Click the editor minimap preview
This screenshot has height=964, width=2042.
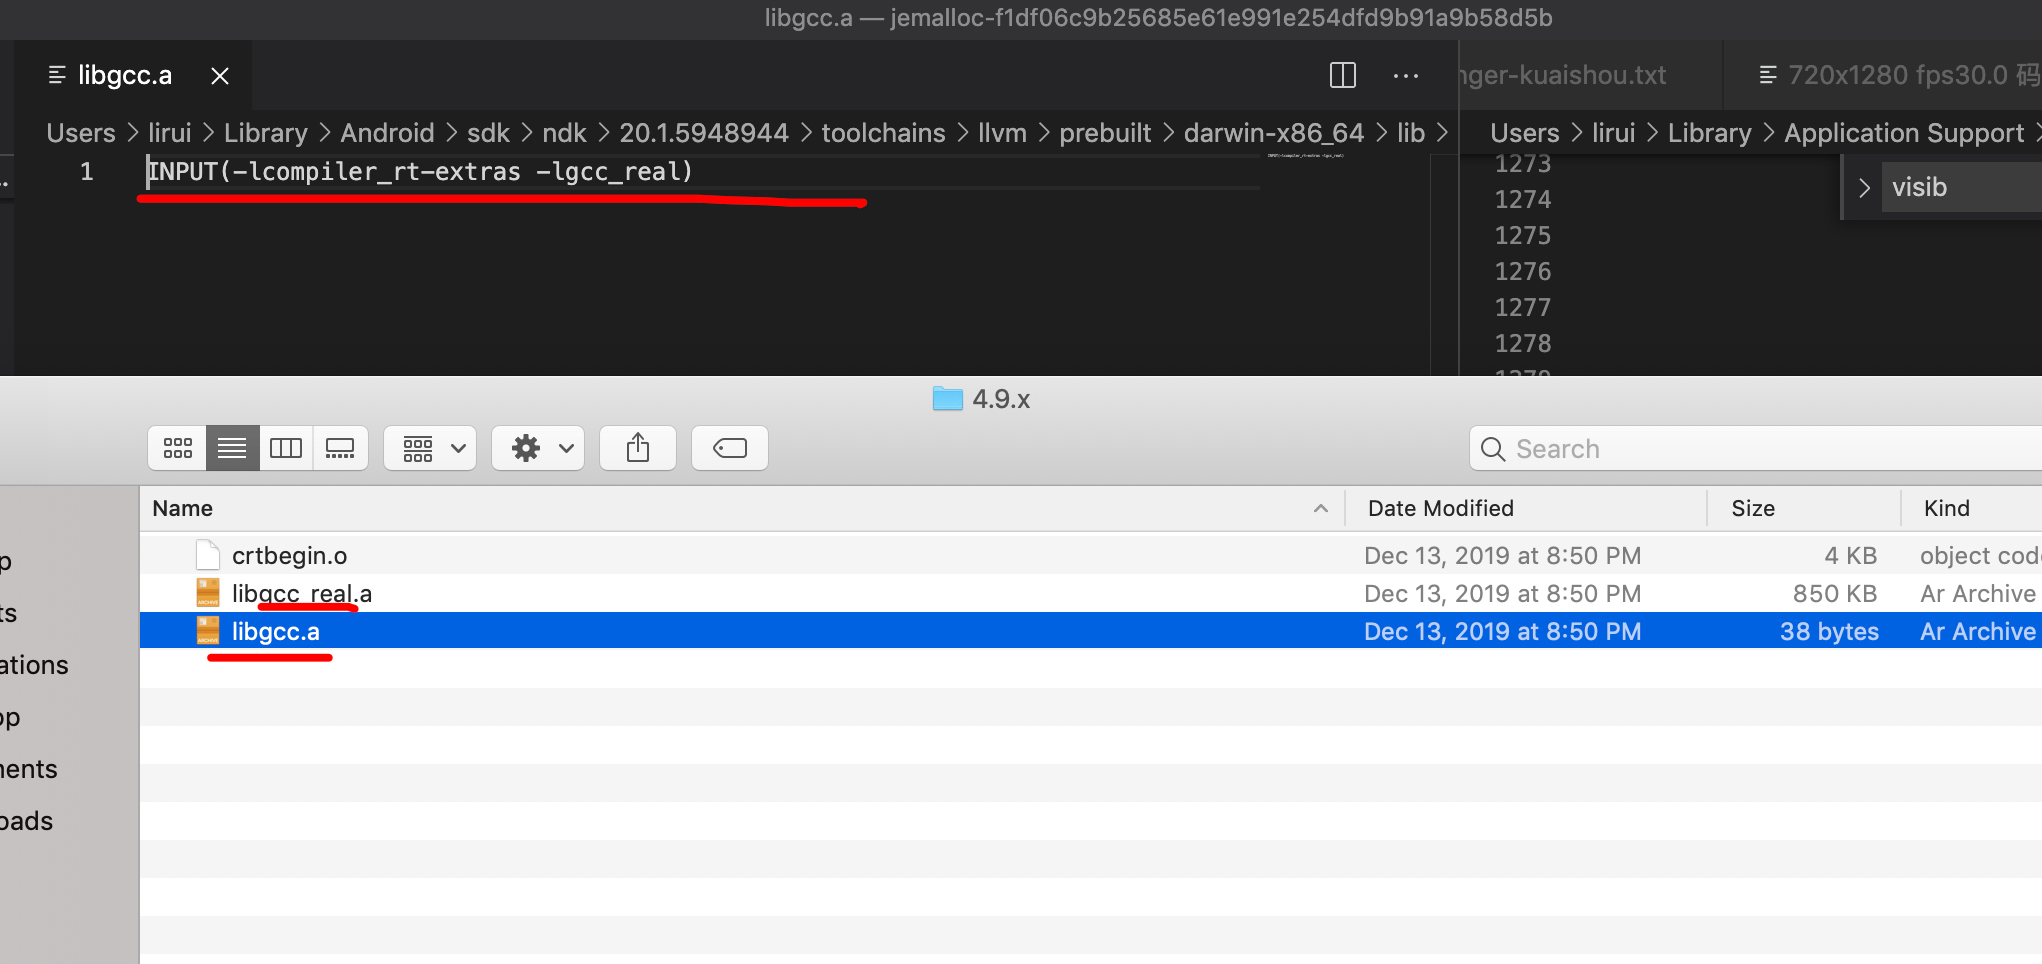[1305, 156]
